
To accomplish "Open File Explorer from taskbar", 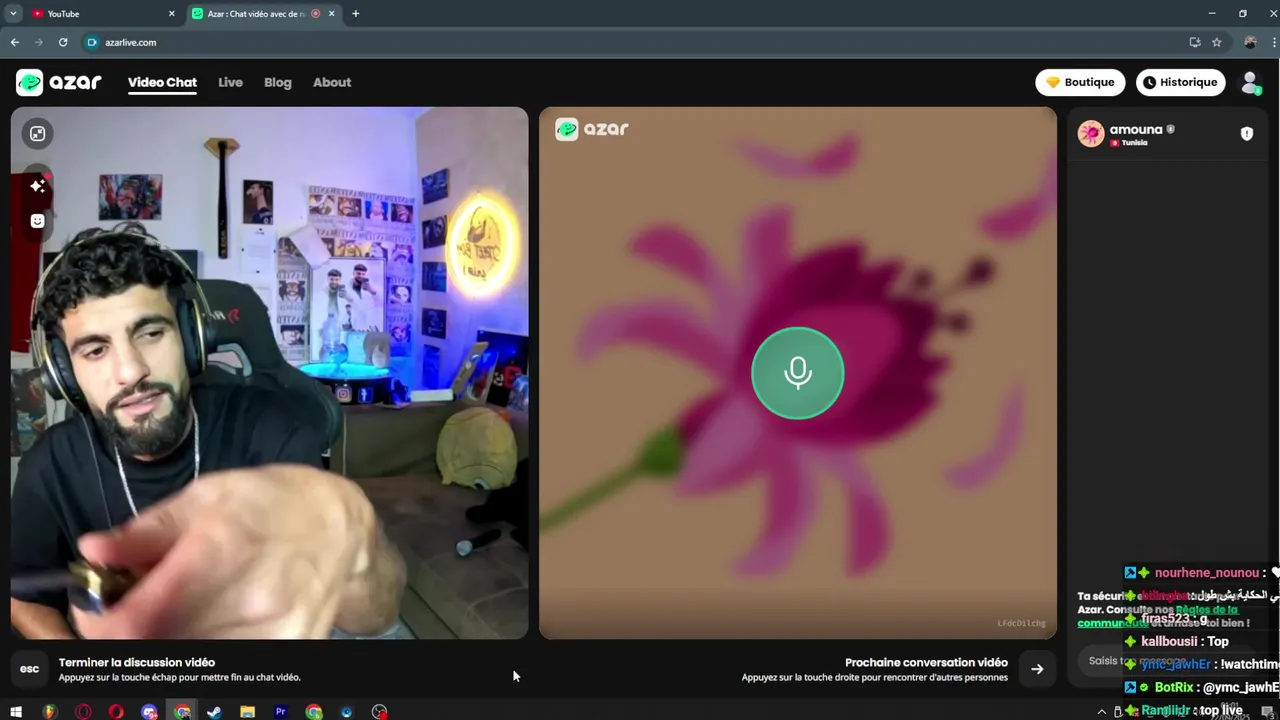I will [247, 712].
